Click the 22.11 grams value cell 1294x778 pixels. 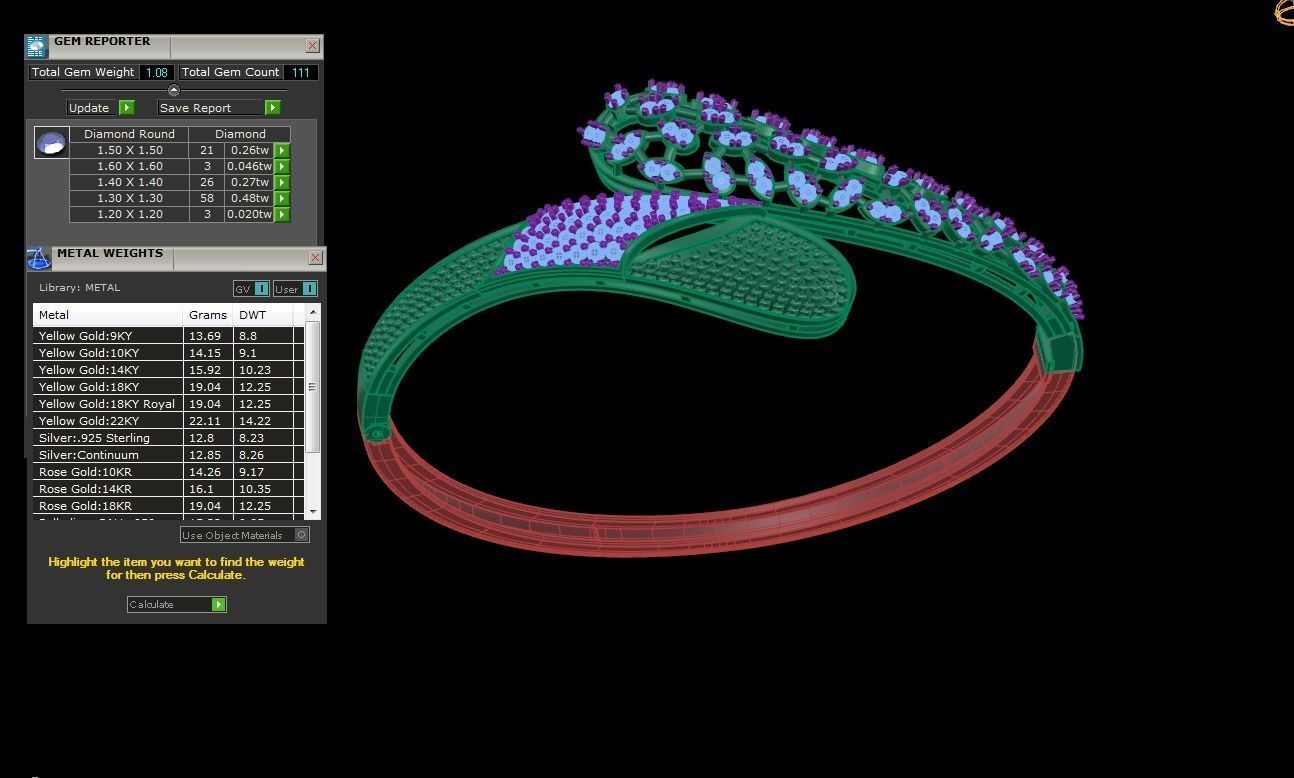coord(208,421)
